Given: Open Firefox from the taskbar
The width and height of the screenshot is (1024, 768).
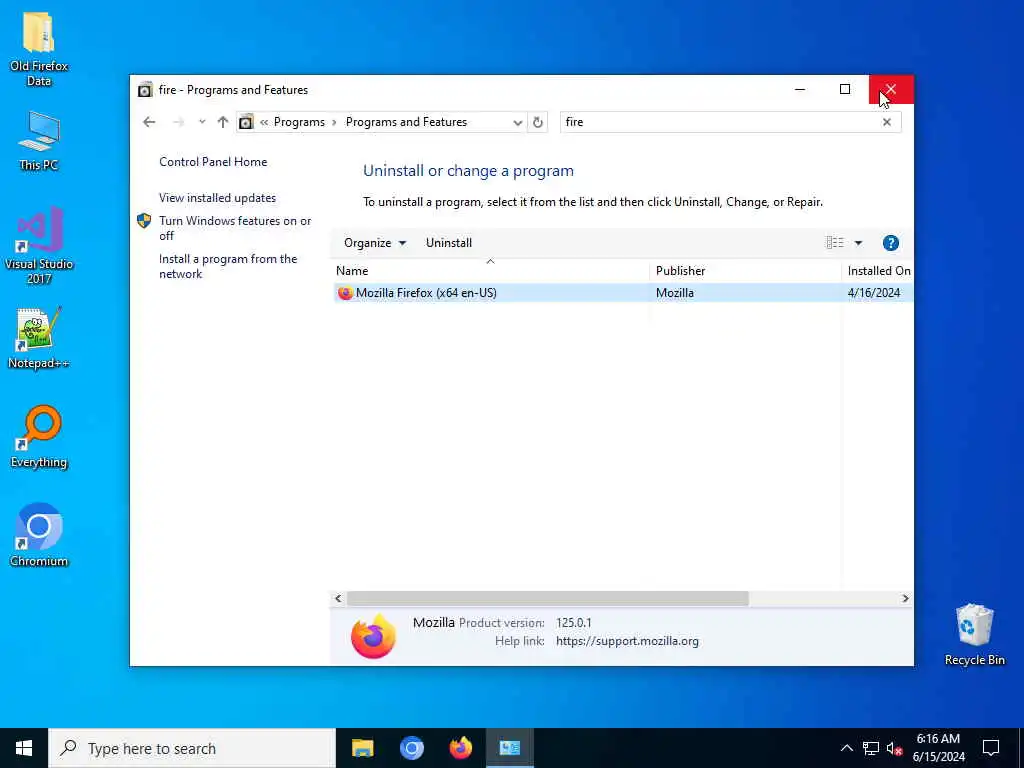Looking at the screenshot, I should 460,748.
